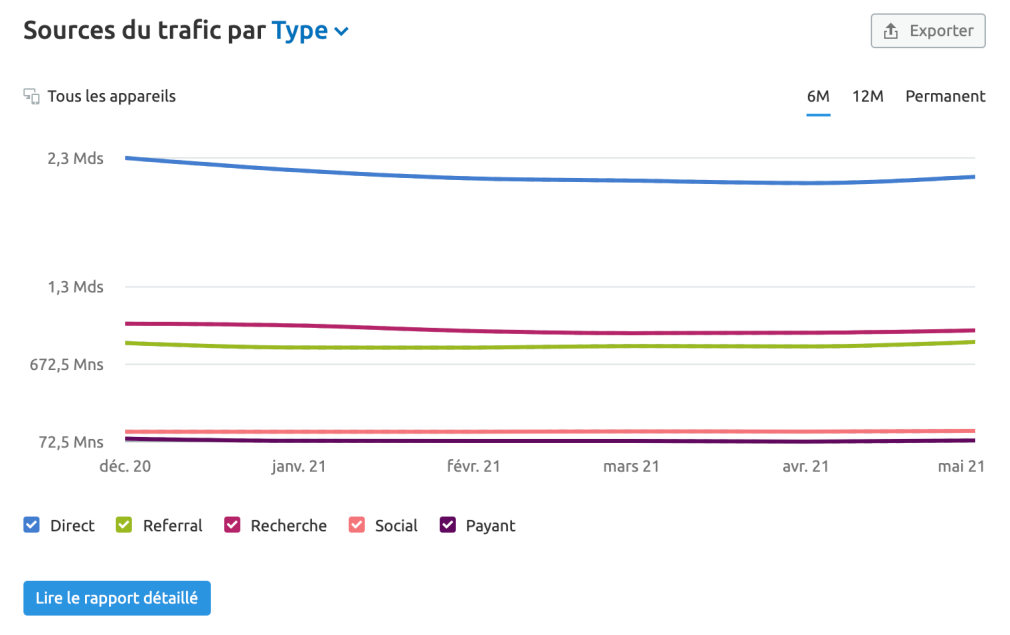Toggle the Payant checkbox
Image resolution: width=1010 pixels, height=635 pixels.
click(448, 525)
